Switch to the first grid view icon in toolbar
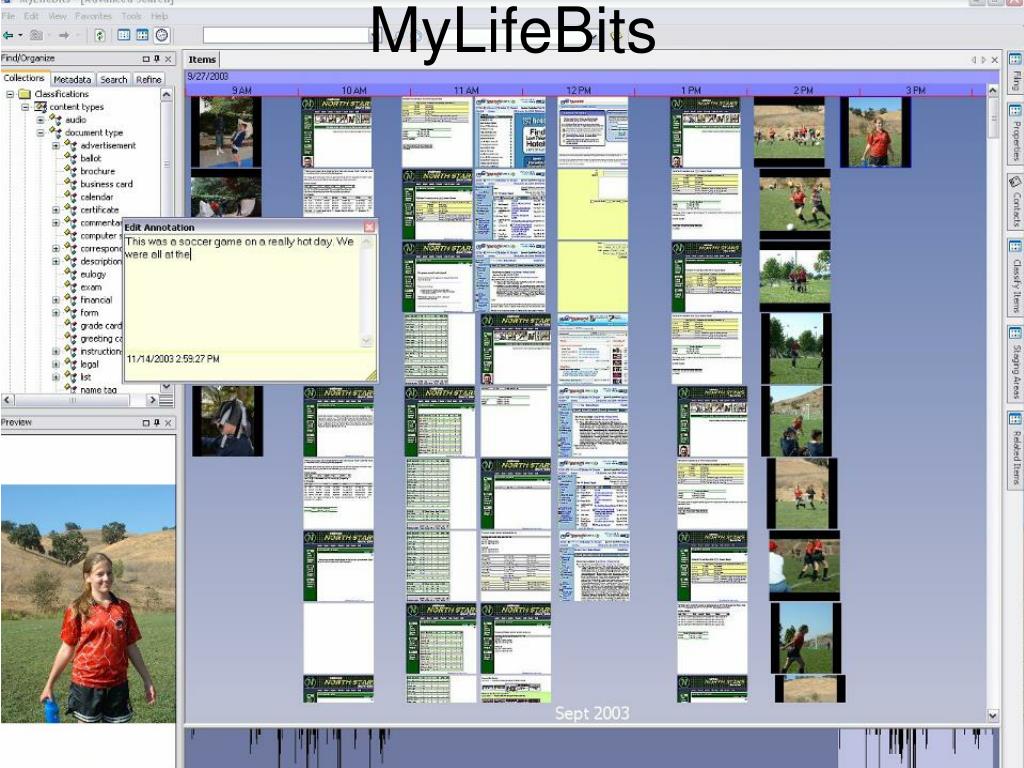This screenshot has width=1024, height=768. click(123, 35)
